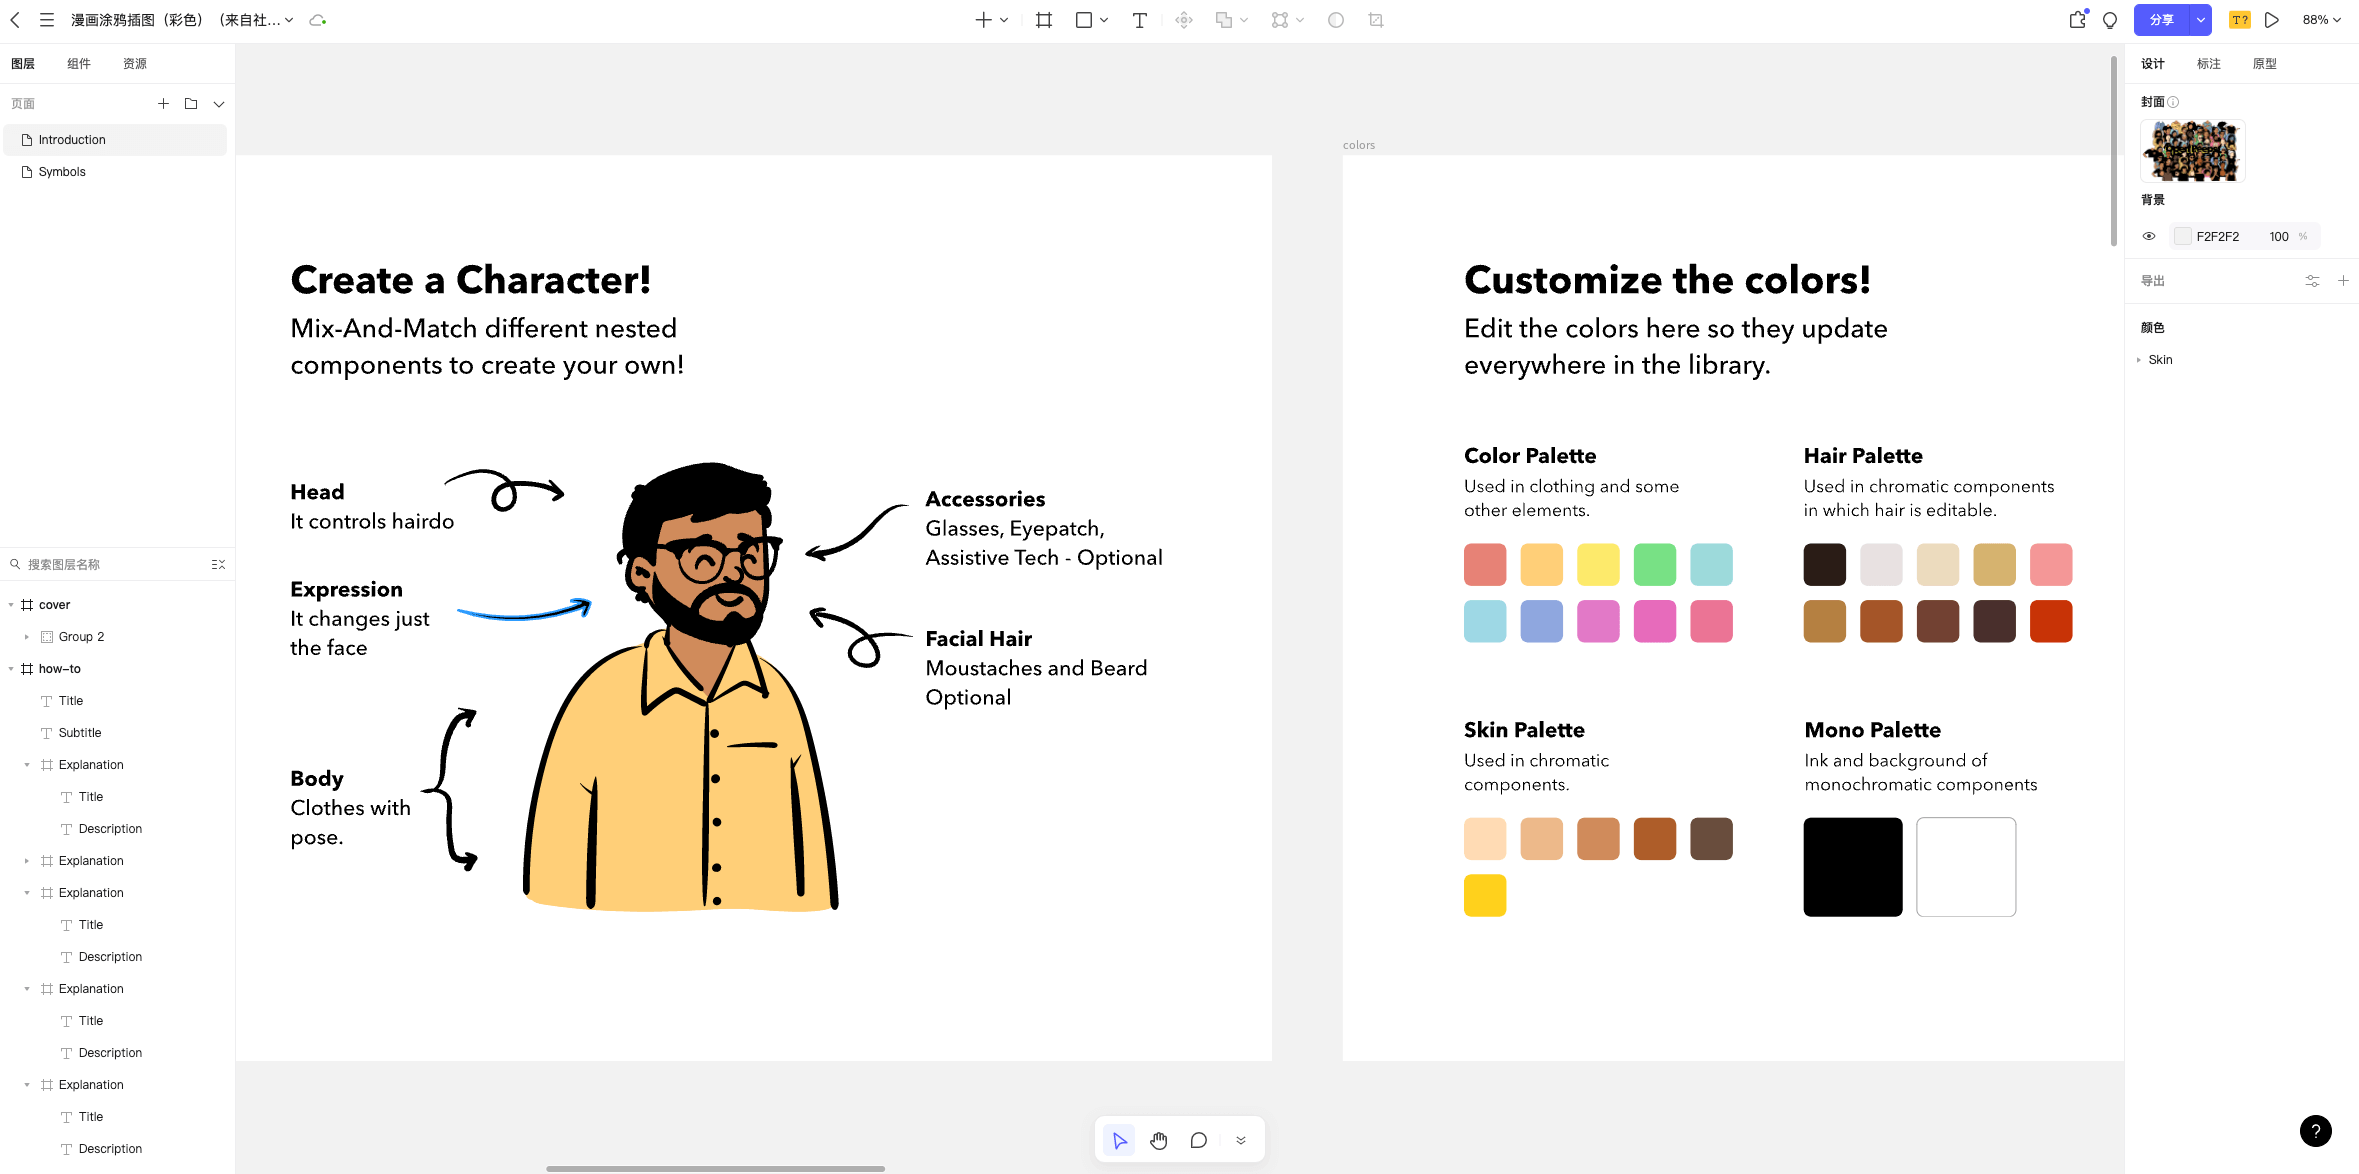The image size is (2359, 1174).
Task: Expand the Group 2 layer
Action: click(27, 637)
